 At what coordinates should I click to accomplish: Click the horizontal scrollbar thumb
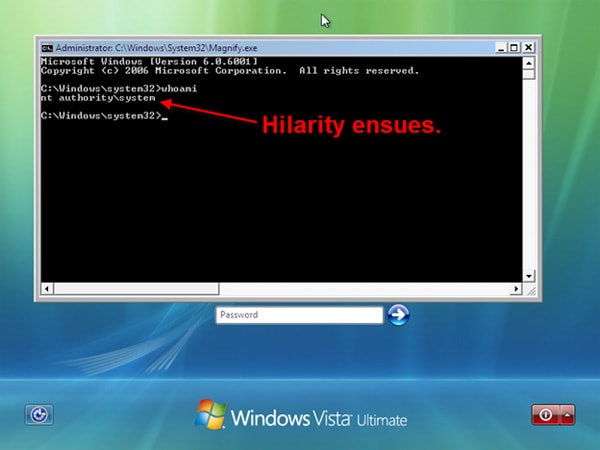136,289
